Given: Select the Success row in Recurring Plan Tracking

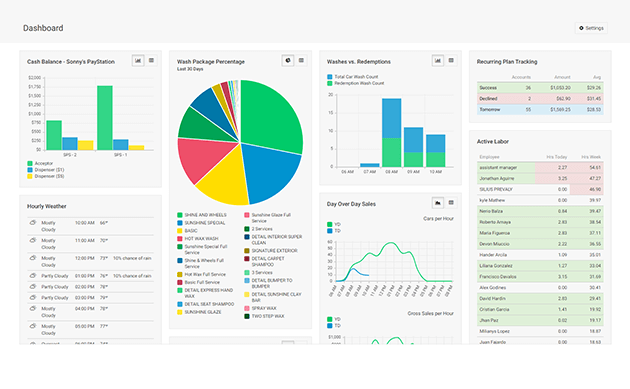Looking at the screenshot, I should point(540,88).
